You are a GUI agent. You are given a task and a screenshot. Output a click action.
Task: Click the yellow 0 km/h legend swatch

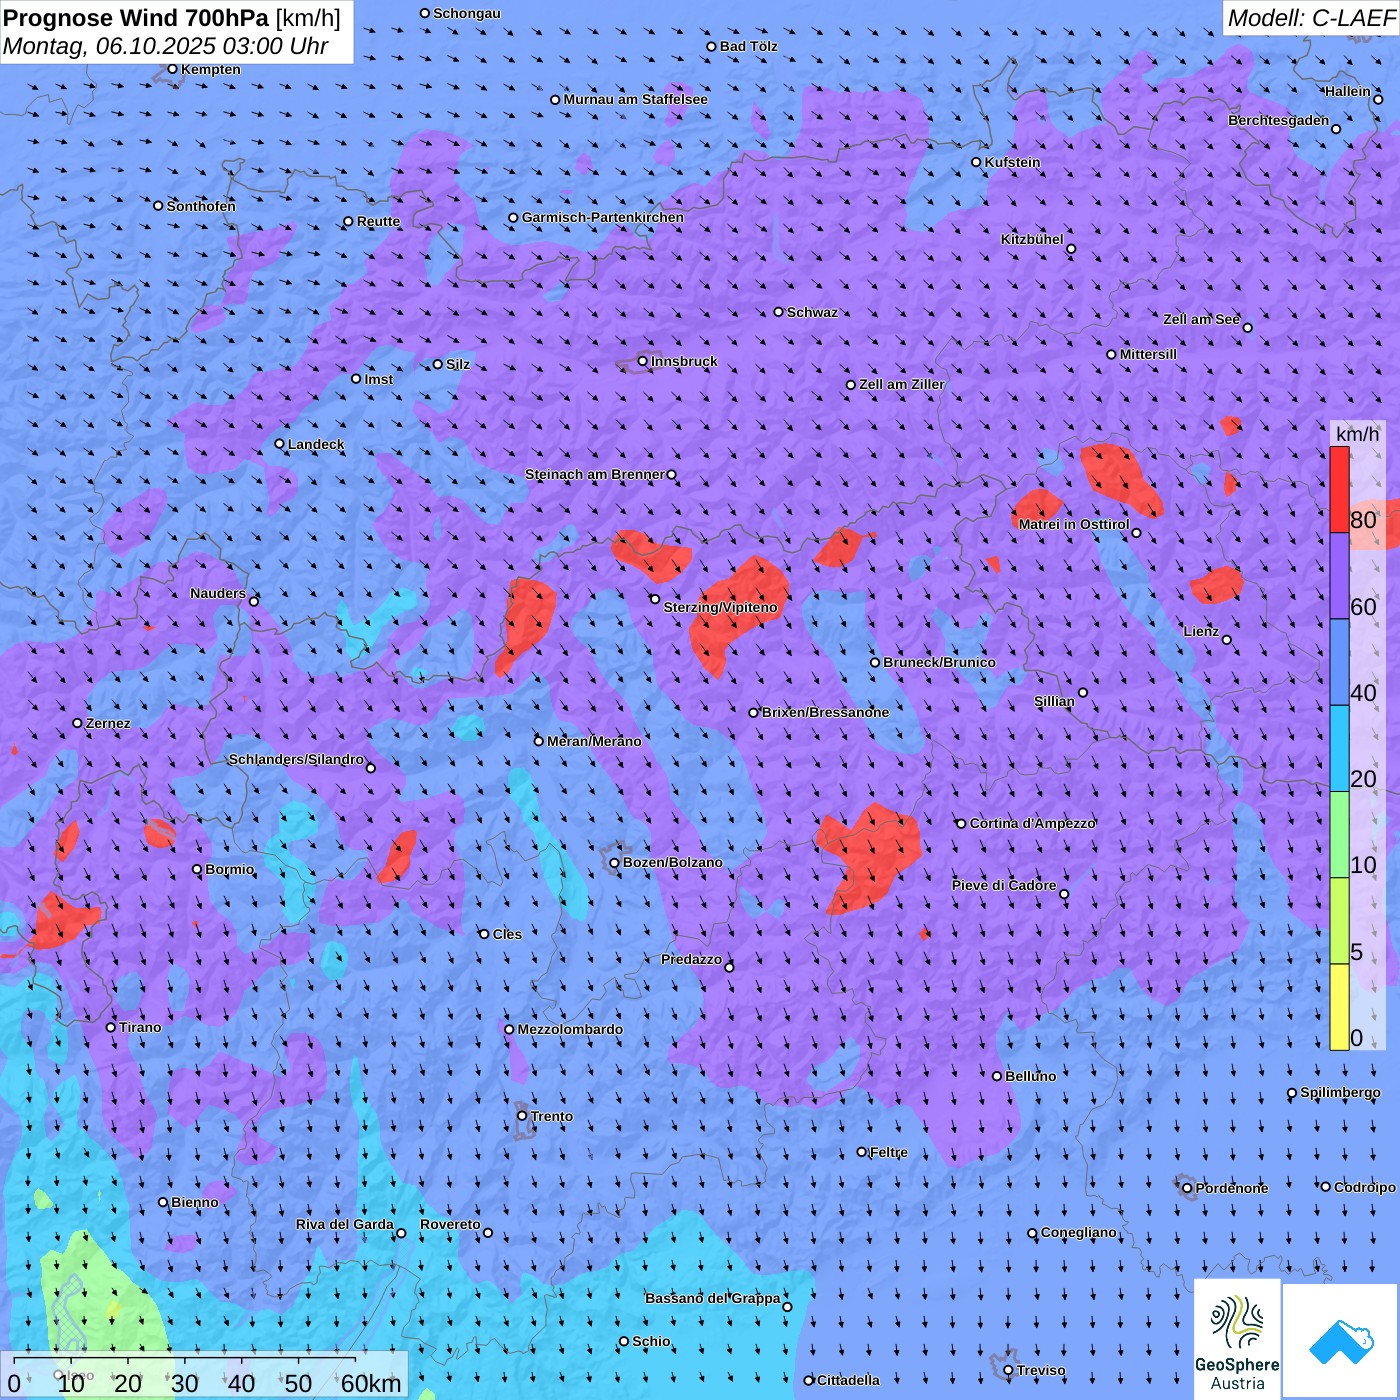point(1339,1007)
